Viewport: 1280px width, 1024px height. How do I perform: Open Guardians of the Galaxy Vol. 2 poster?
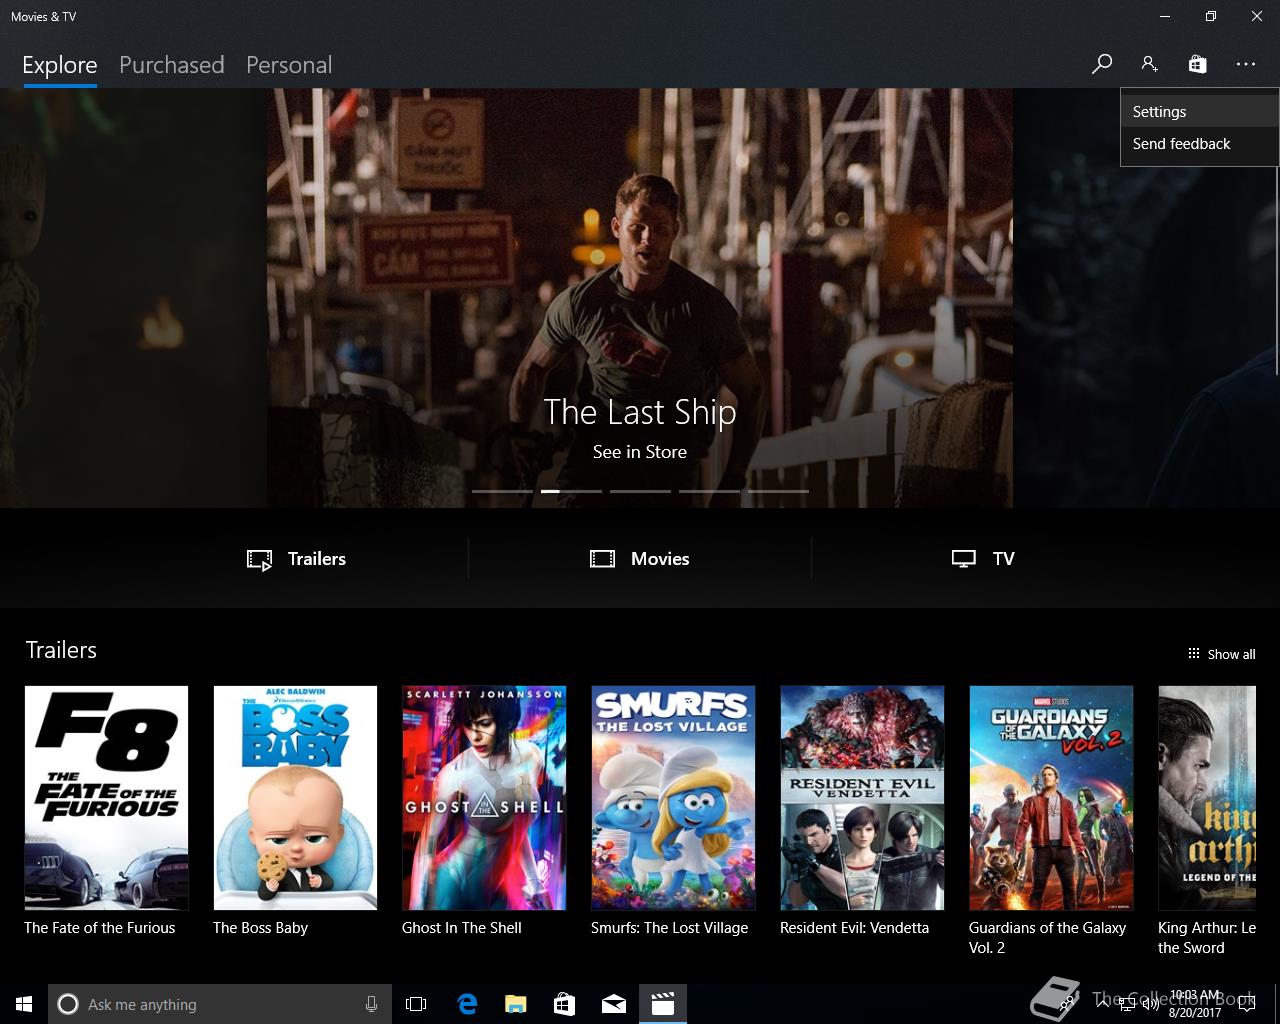[x=1051, y=798]
